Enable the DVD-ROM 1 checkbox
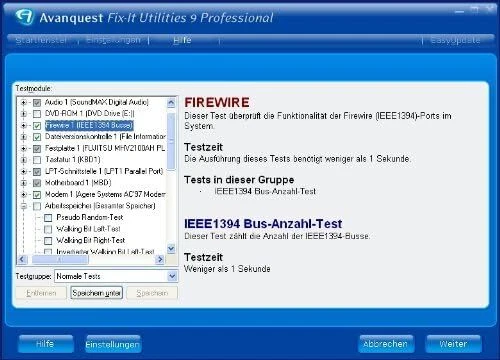This screenshot has width=500, height=360. (37, 114)
